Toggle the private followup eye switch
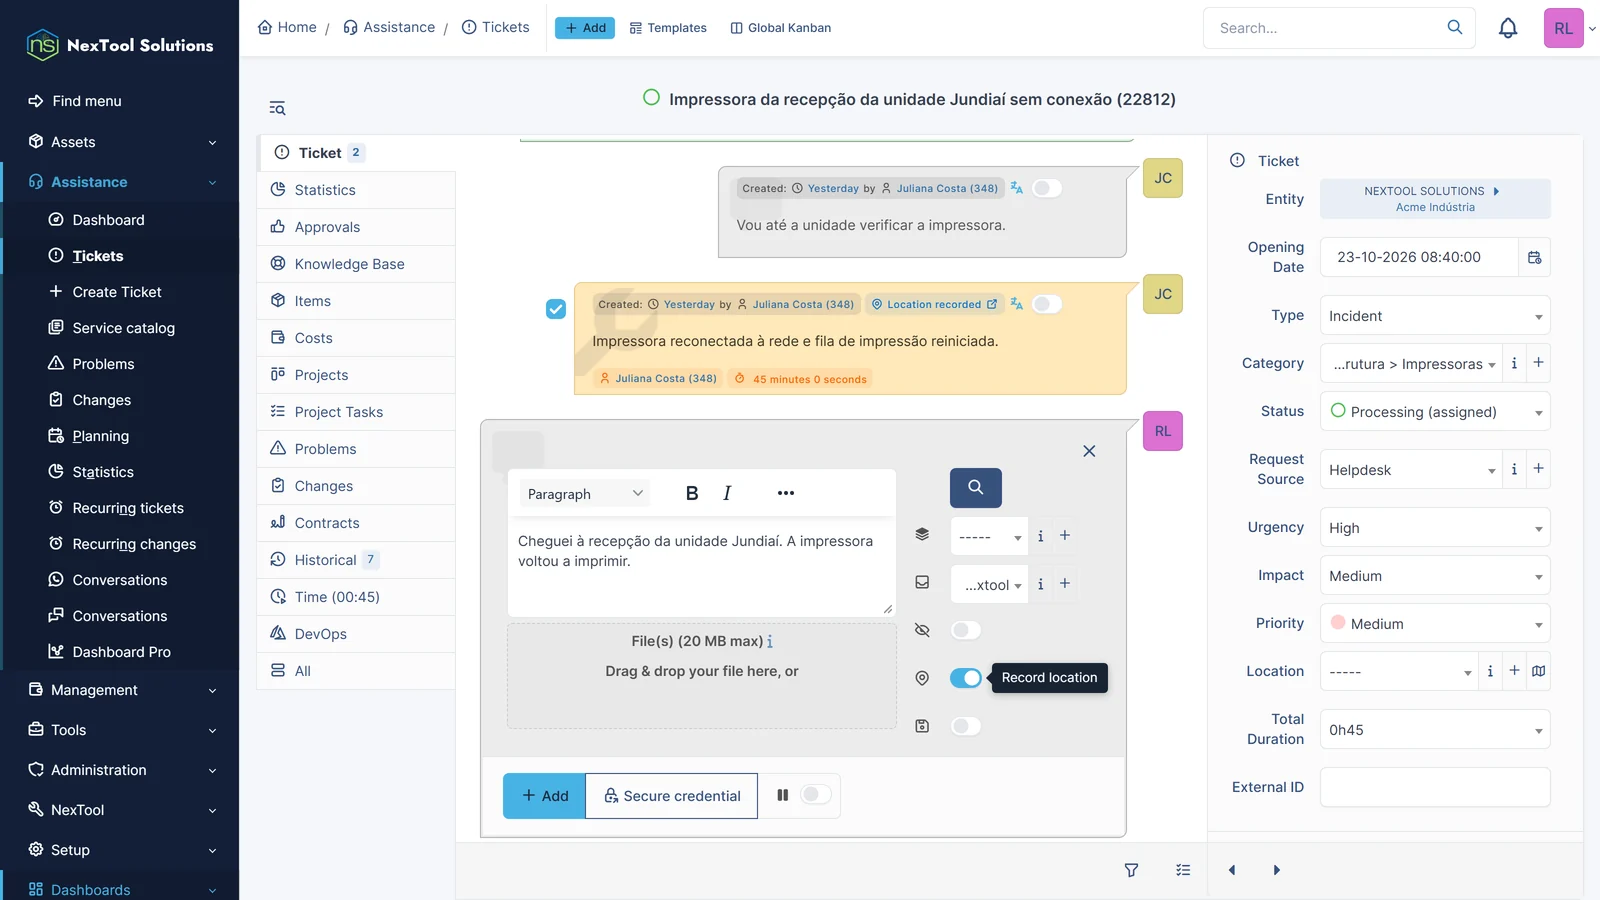The width and height of the screenshot is (1600, 900). click(x=965, y=630)
